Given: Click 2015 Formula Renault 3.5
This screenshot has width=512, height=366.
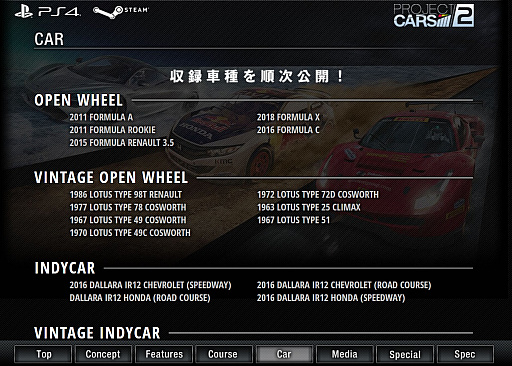Looking at the screenshot, I should pyautogui.click(x=122, y=143).
